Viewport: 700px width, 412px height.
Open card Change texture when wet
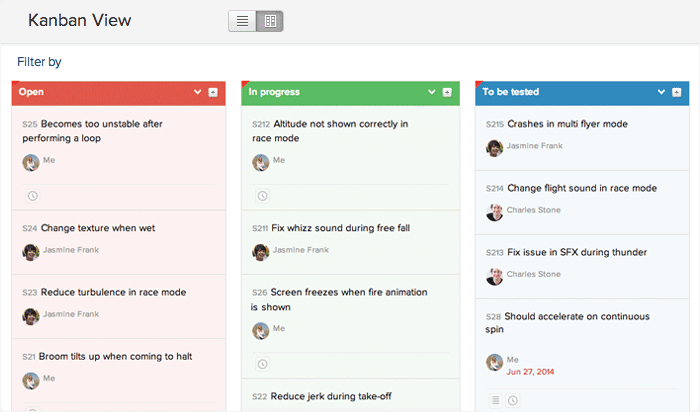pyautogui.click(x=98, y=228)
